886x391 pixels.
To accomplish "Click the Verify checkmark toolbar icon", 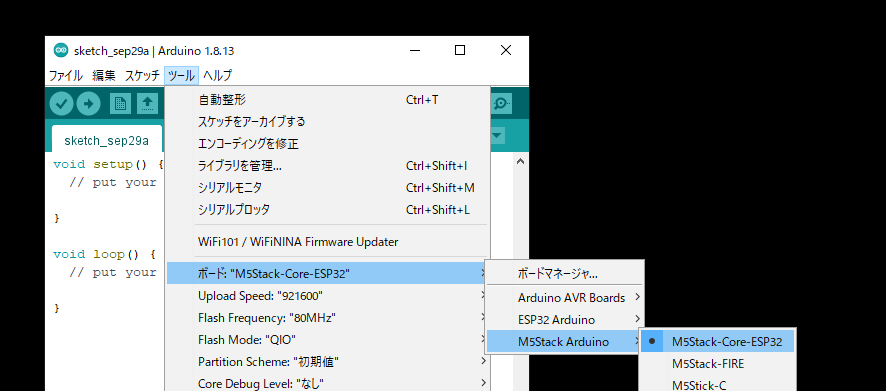I will point(61,103).
